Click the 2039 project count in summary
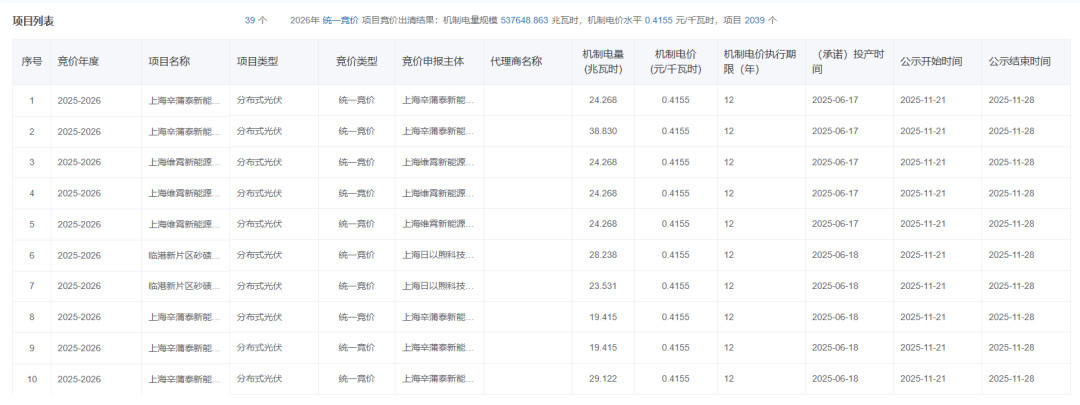 (x=755, y=20)
